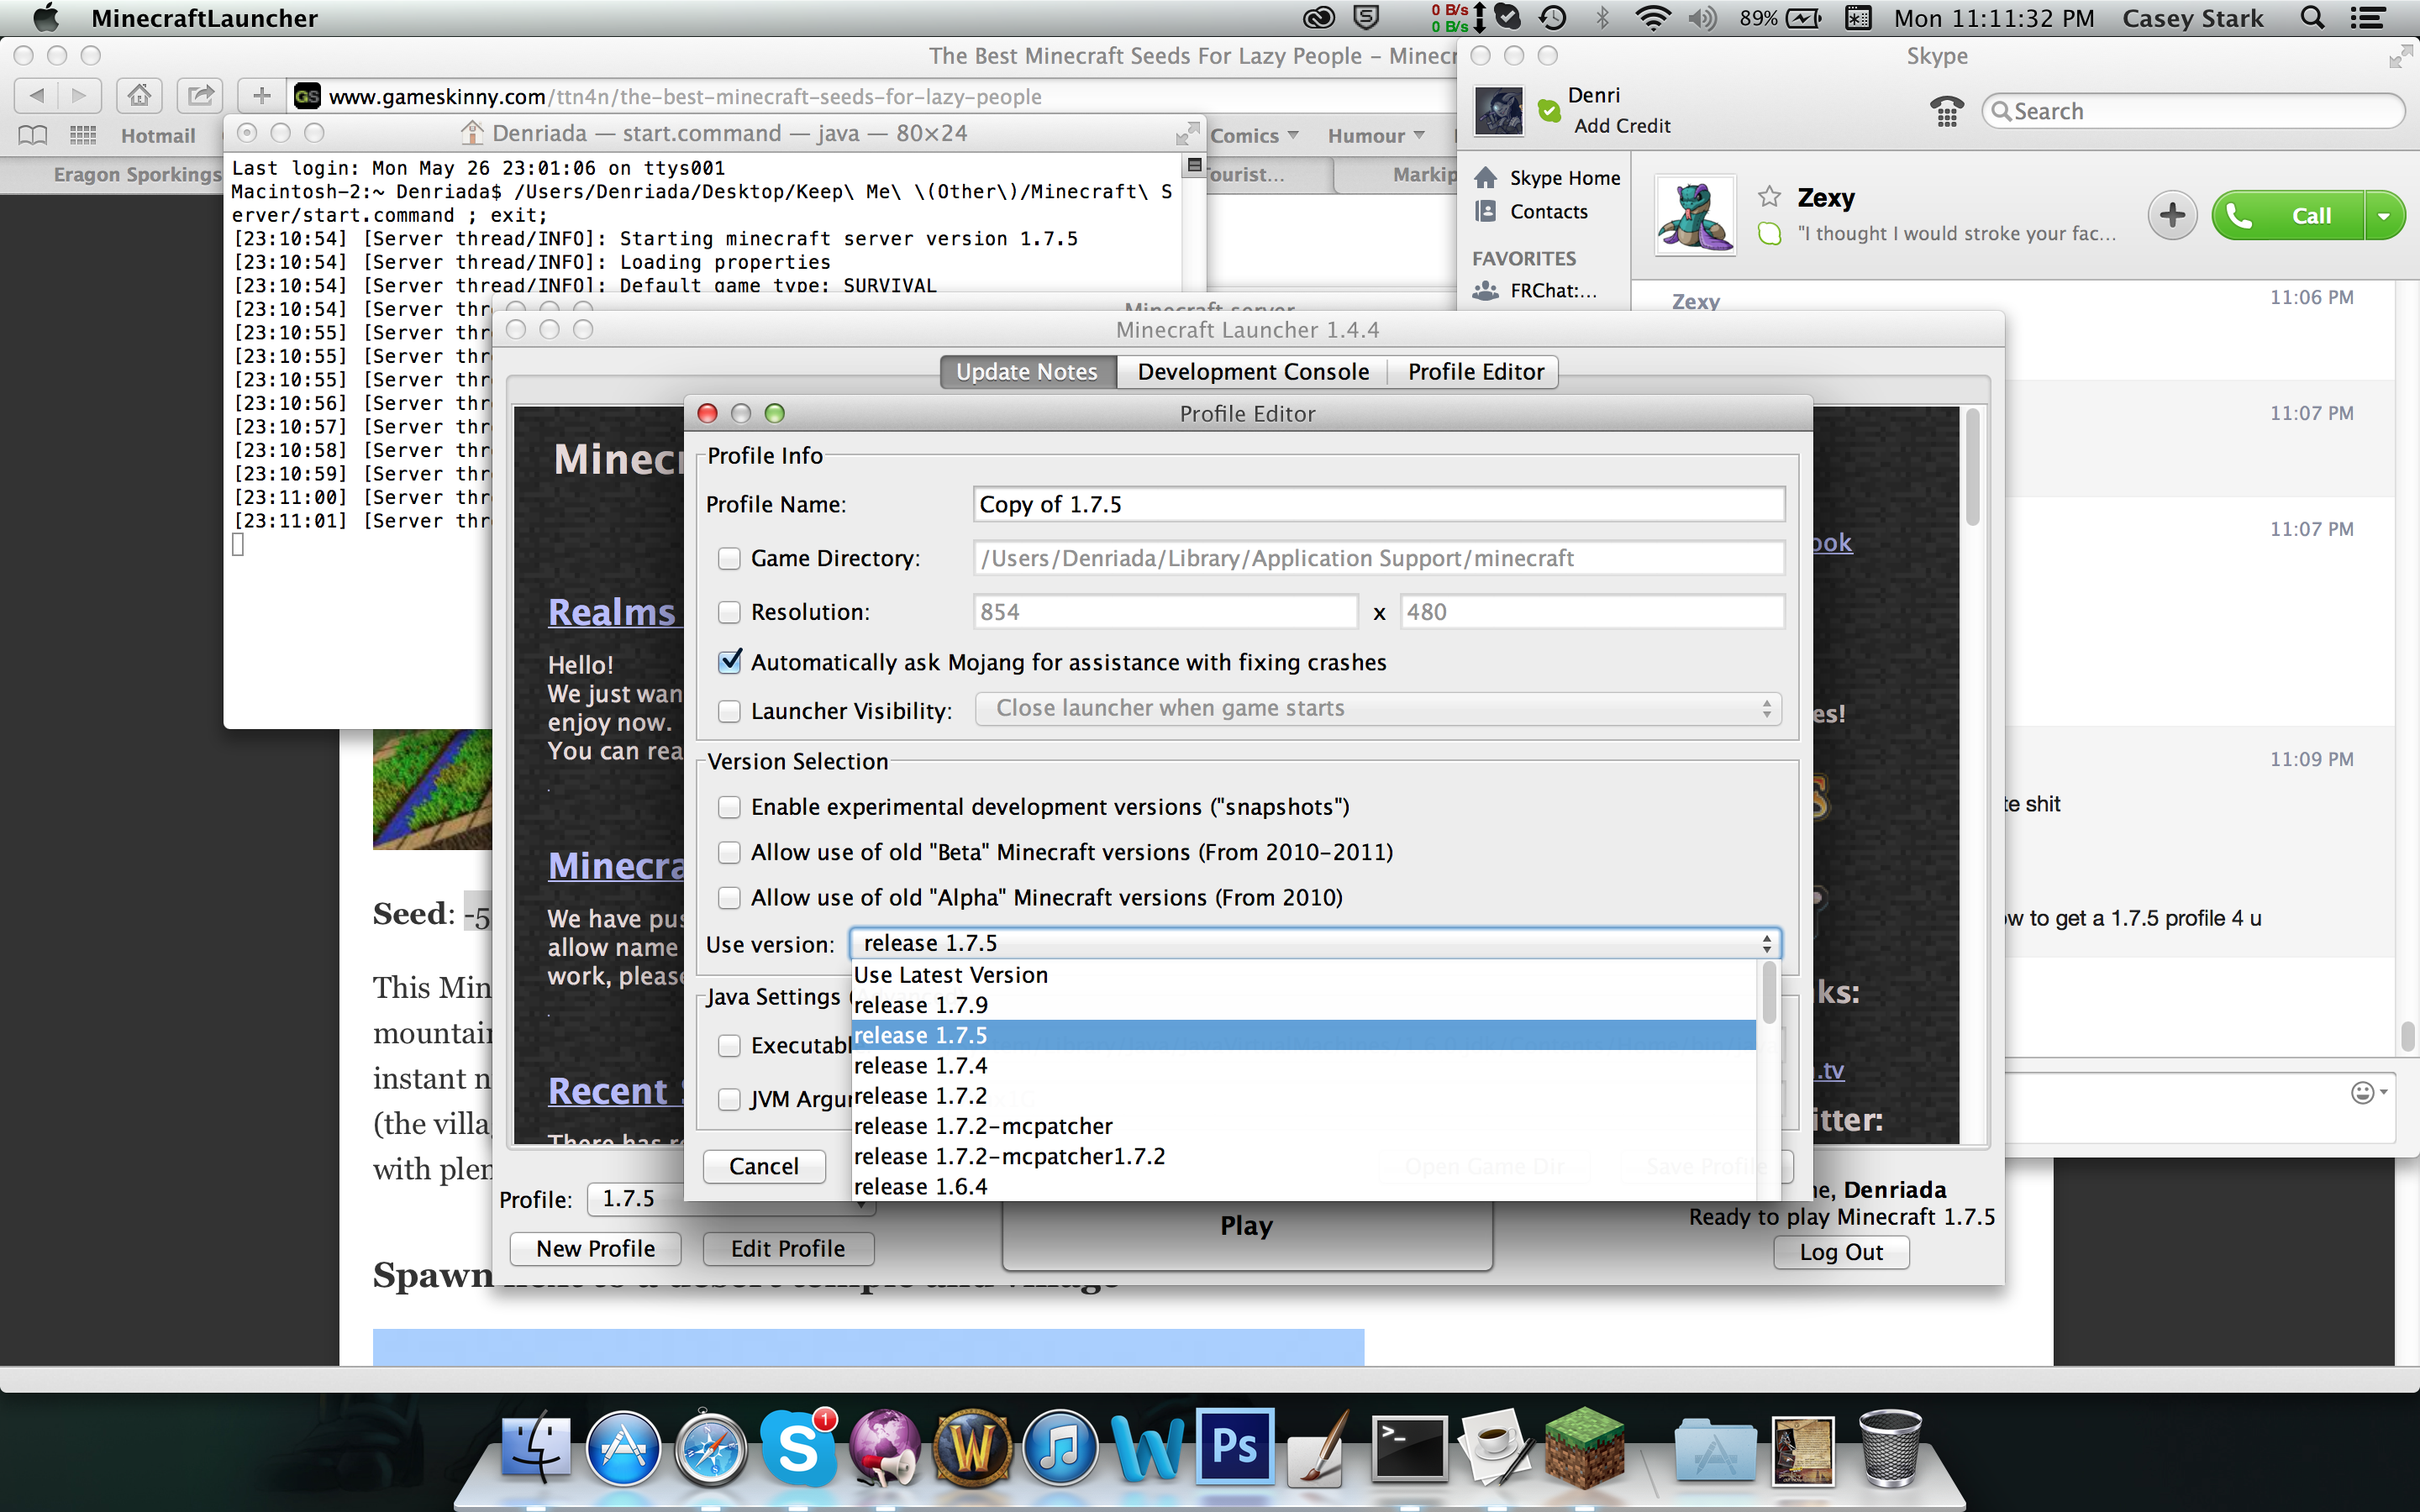Open the Call button dropdown arrow
2420x1512 pixels.
2384,215
